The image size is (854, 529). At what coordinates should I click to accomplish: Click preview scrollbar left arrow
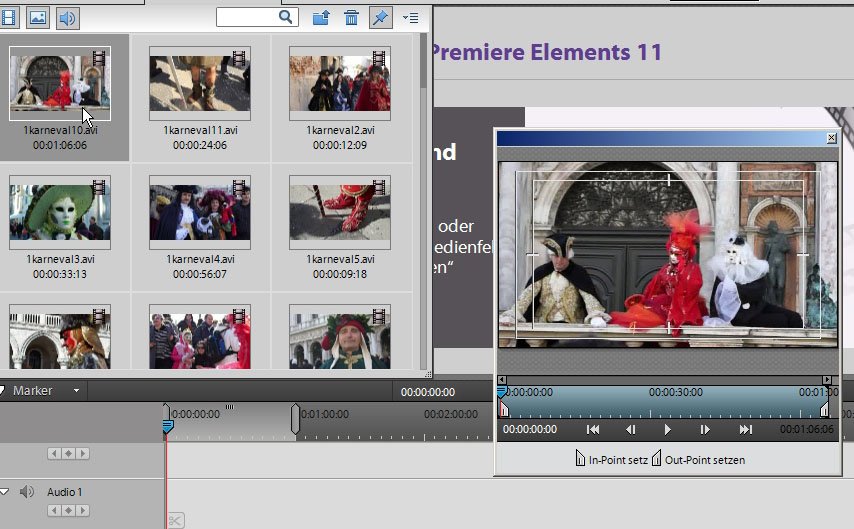coord(502,379)
